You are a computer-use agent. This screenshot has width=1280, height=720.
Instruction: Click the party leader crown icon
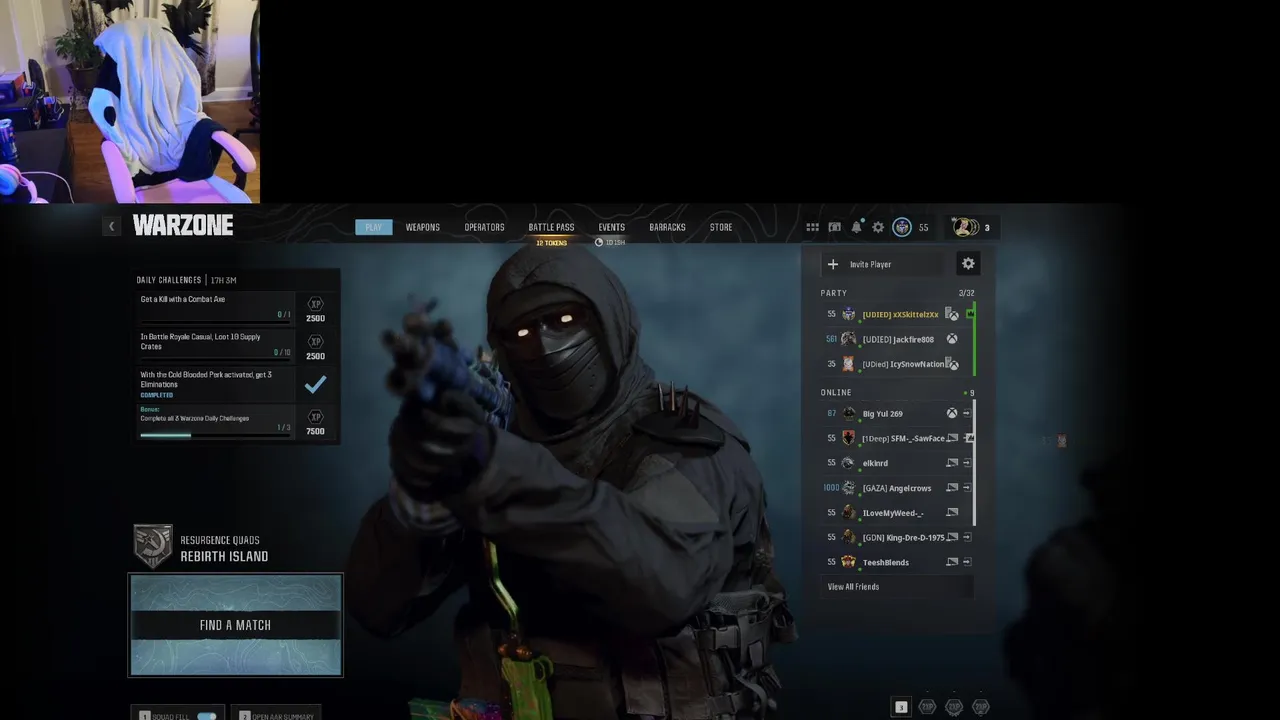[970, 314]
